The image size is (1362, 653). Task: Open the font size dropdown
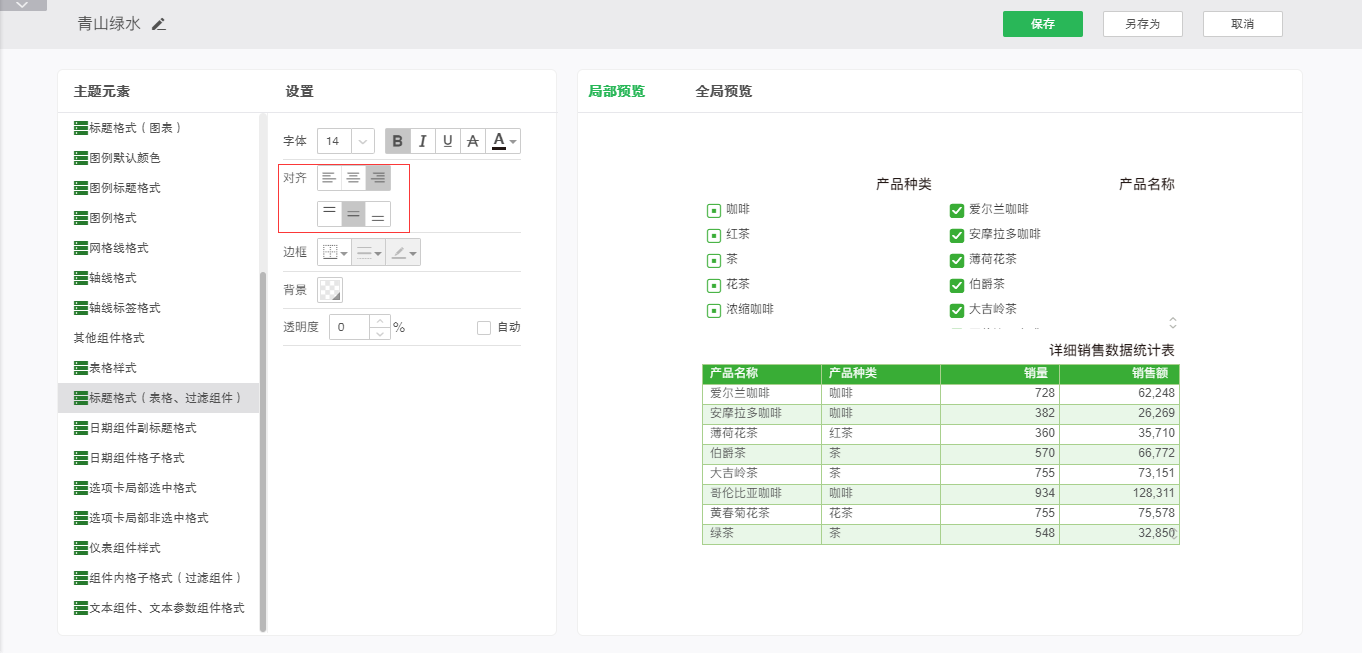click(362, 141)
